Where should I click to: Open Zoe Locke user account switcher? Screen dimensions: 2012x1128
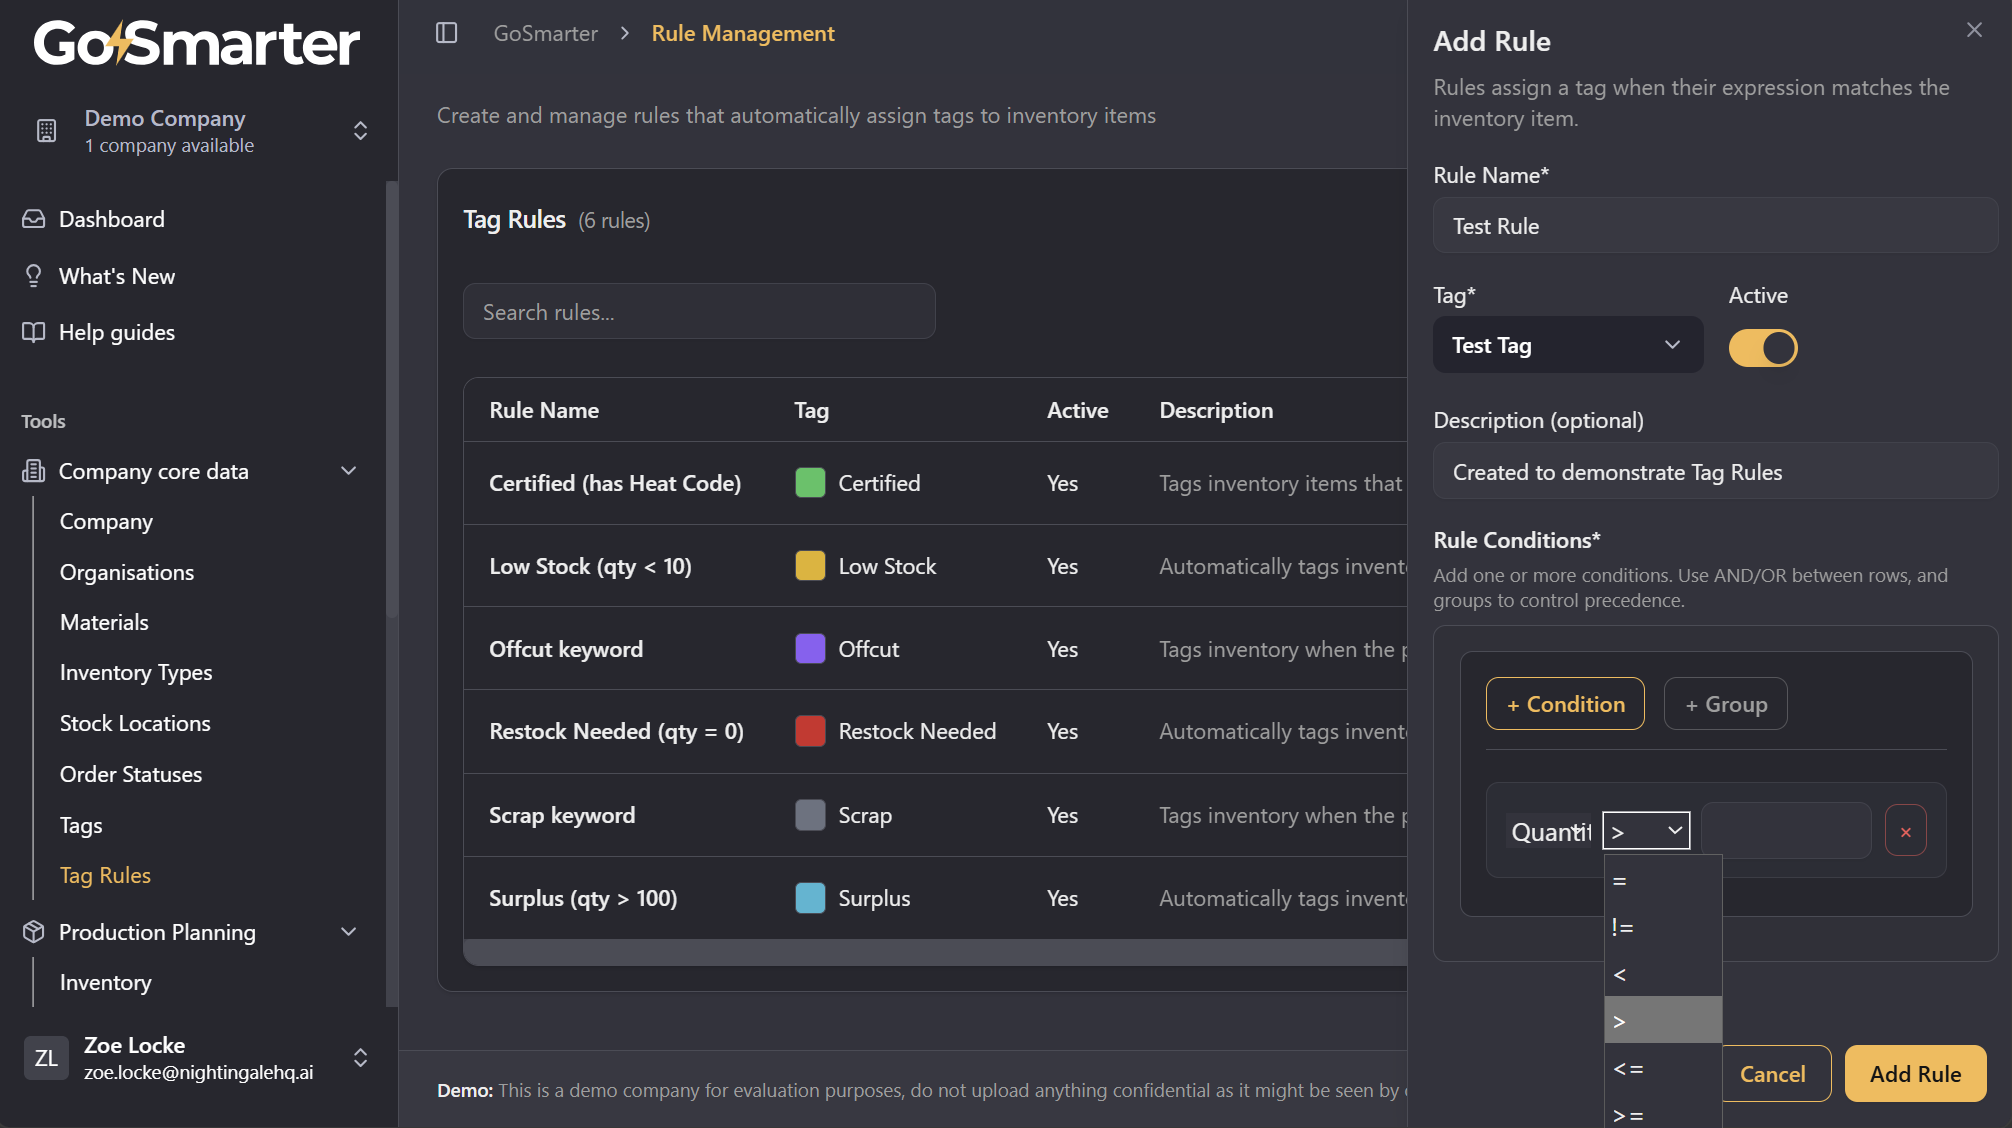[x=361, y=1058]
